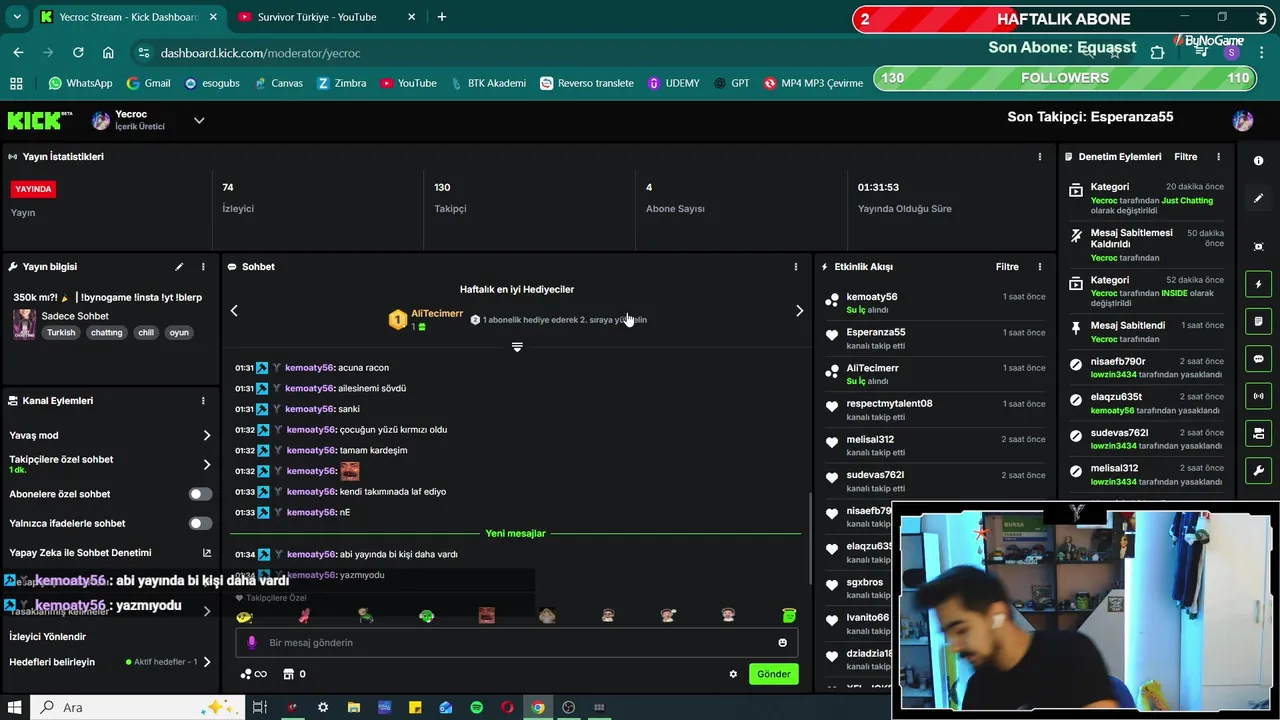The width and height of the screenshot is (1280, 720).
Task: Toggle the camera panel icon in right sidebar
Action: click(1258, 433)
